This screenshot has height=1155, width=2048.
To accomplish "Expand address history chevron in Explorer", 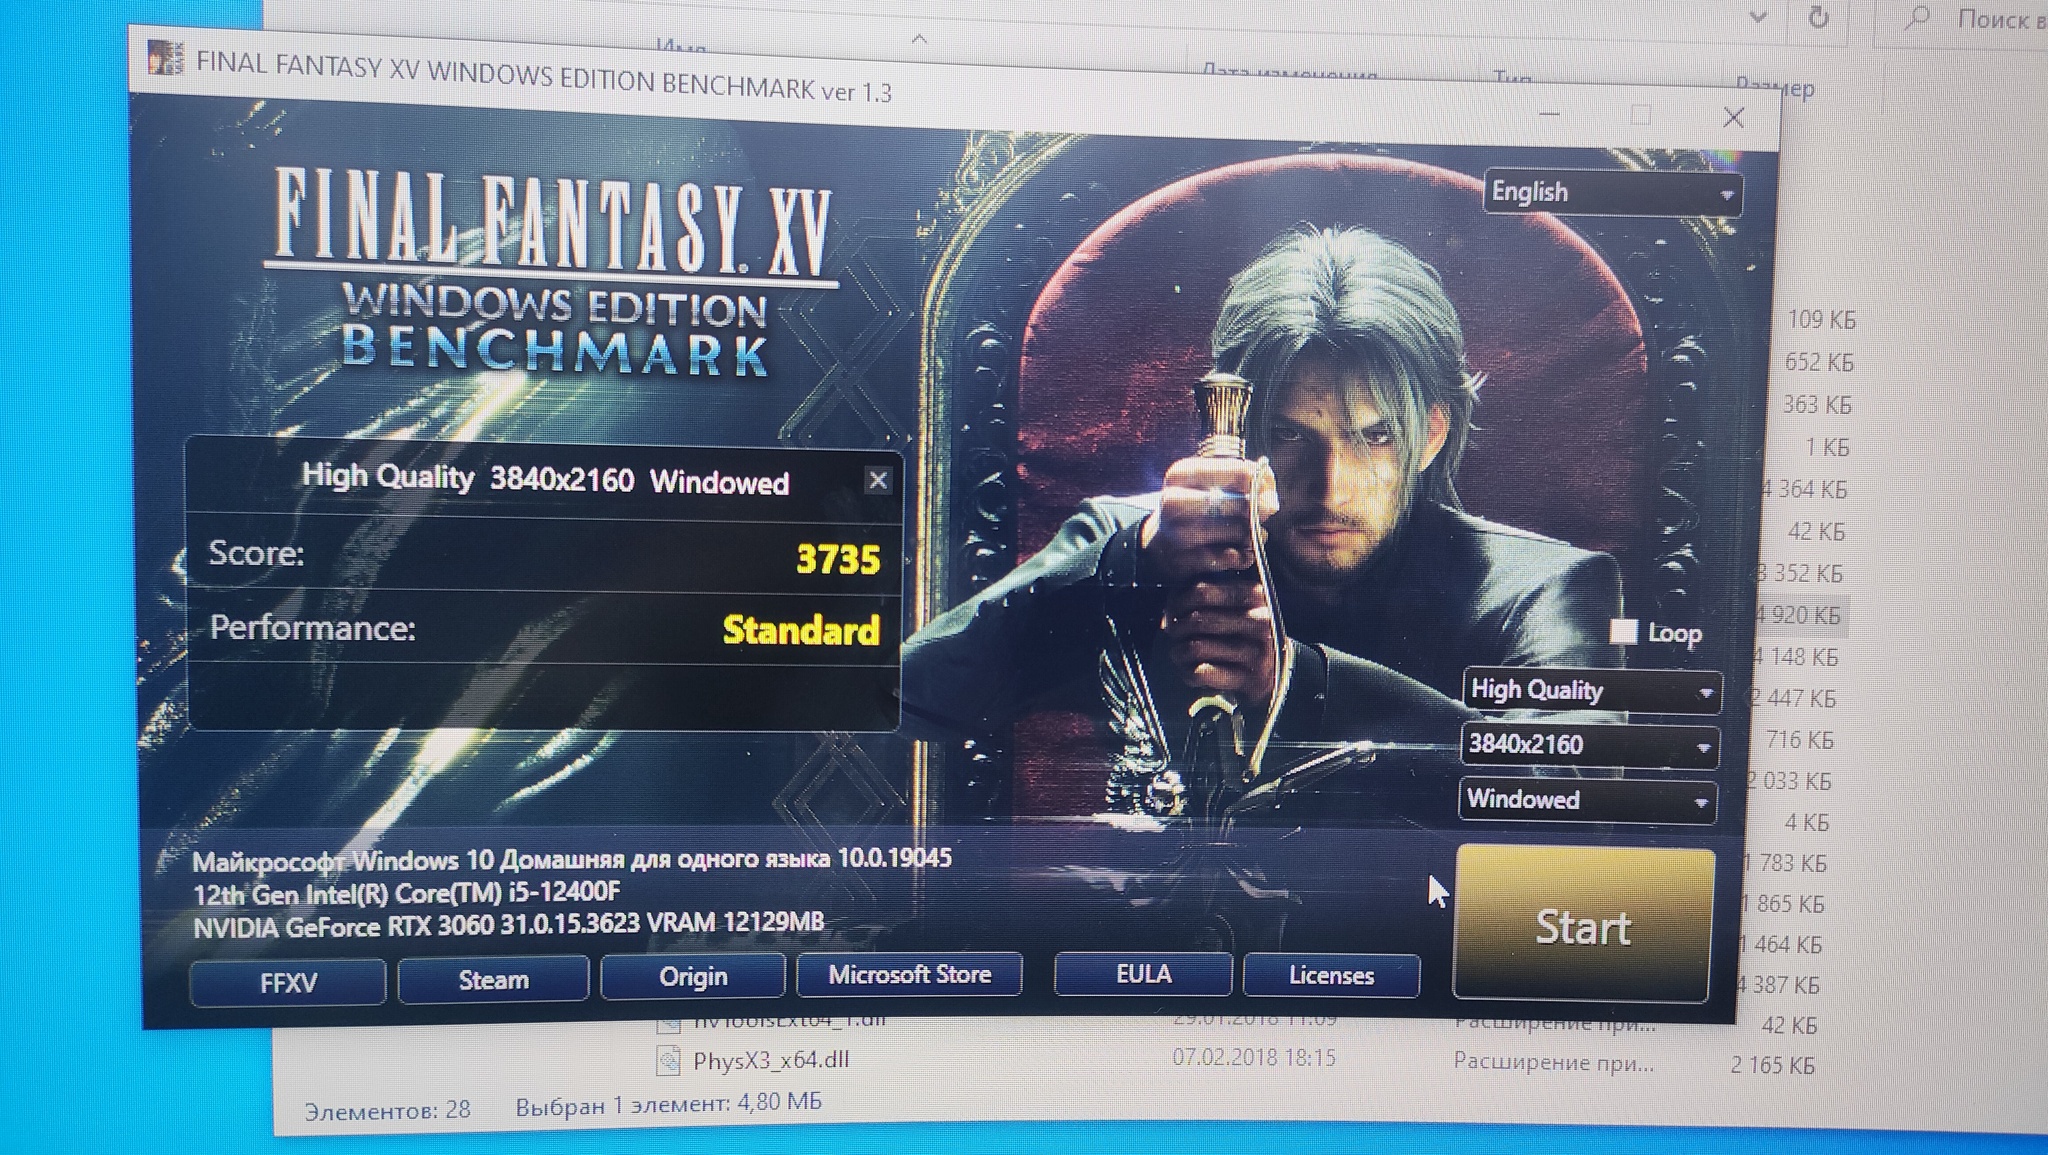I will point(1759,17).
